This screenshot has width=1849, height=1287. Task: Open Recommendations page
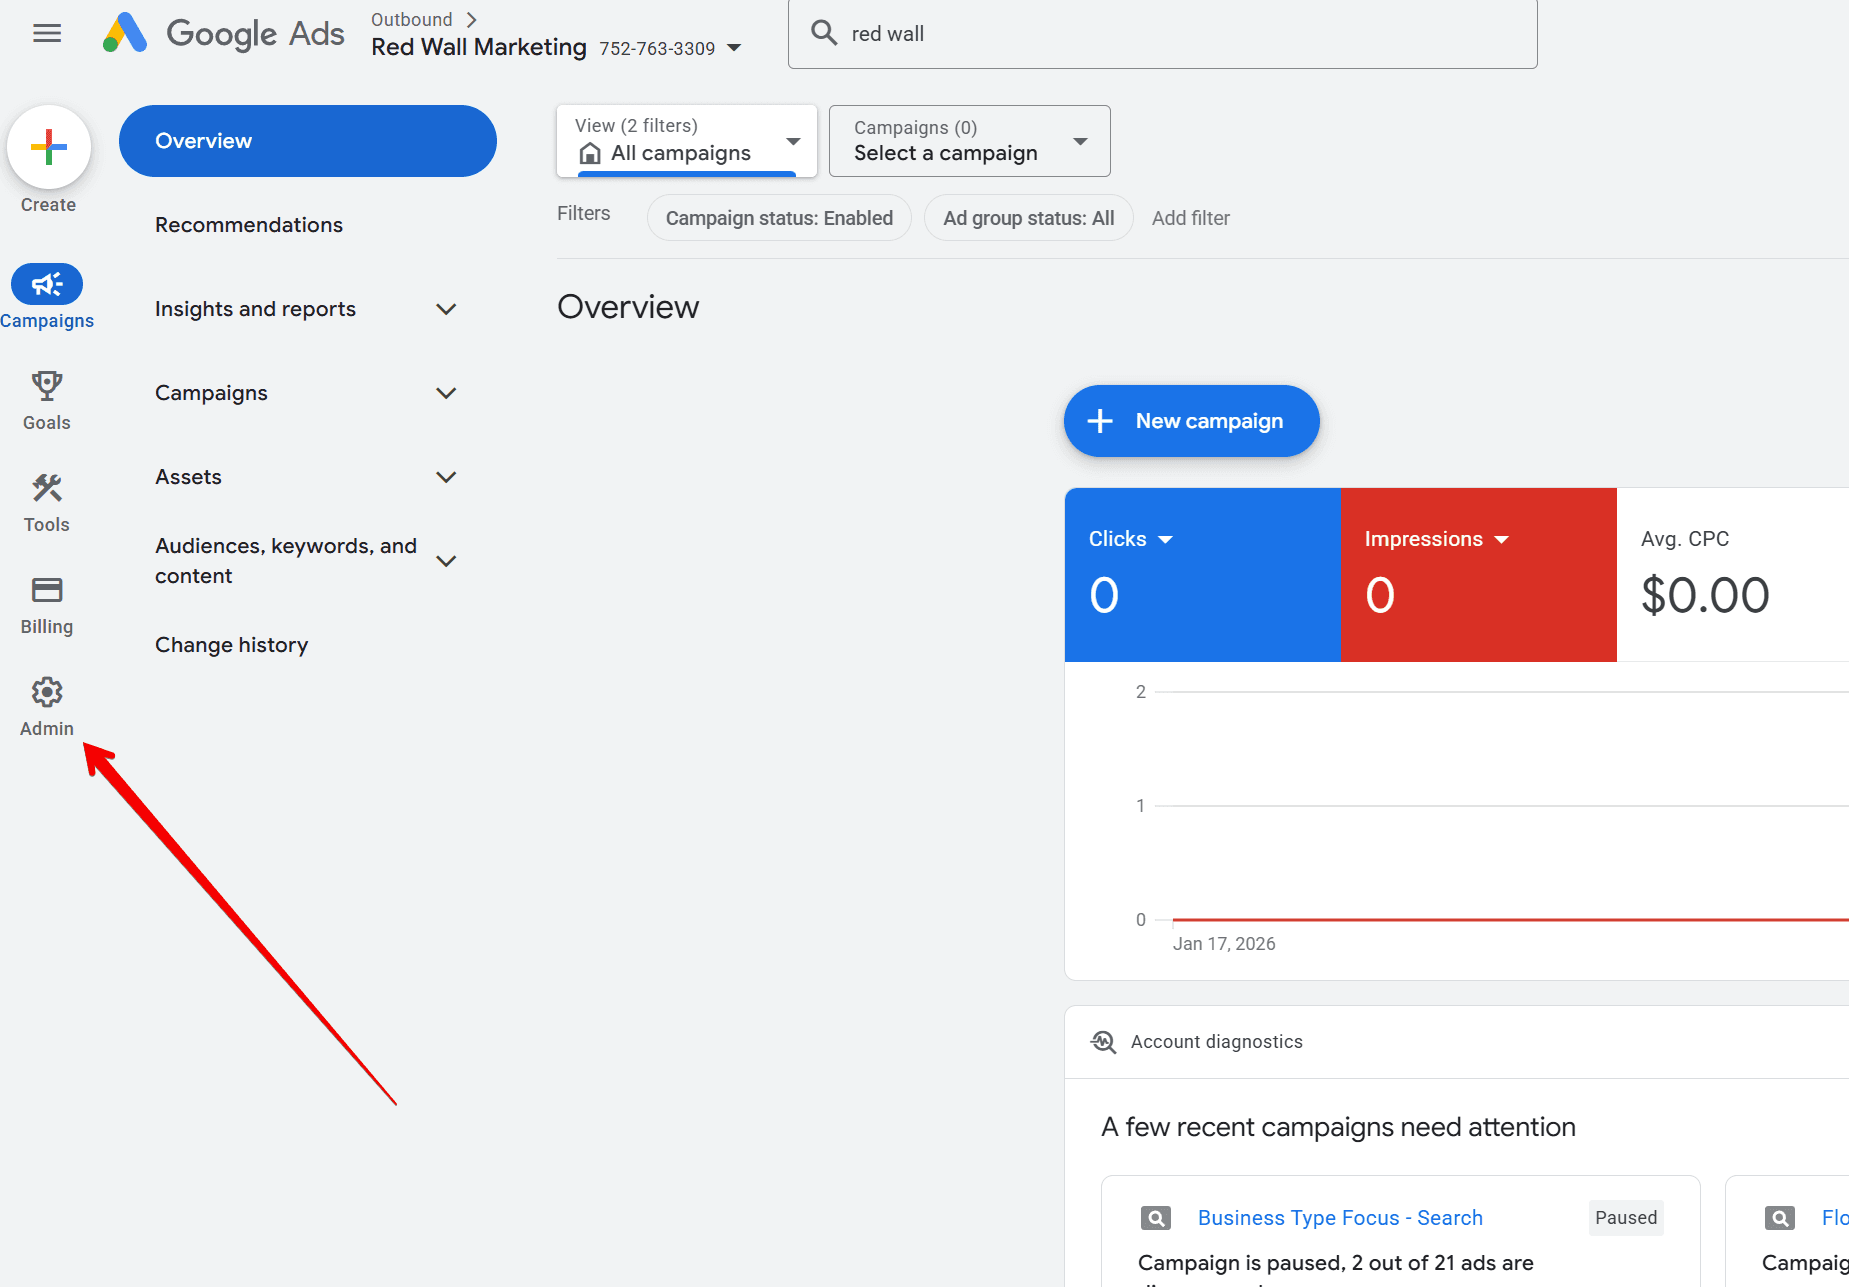249,225
